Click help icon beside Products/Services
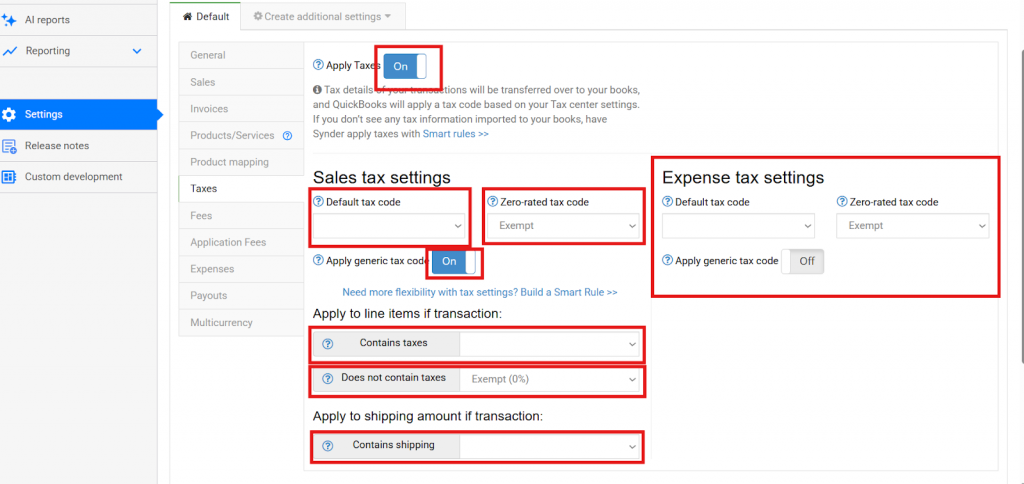 tap(287, 136)
